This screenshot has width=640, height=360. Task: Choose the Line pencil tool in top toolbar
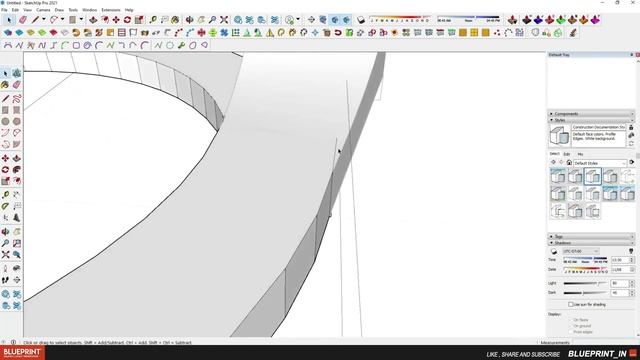point(36,20)
